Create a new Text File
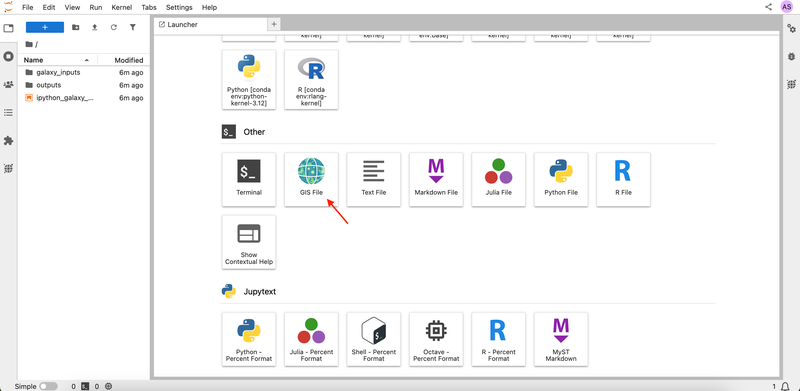Screen dimensions: 800x391 [x=373, y=180]
